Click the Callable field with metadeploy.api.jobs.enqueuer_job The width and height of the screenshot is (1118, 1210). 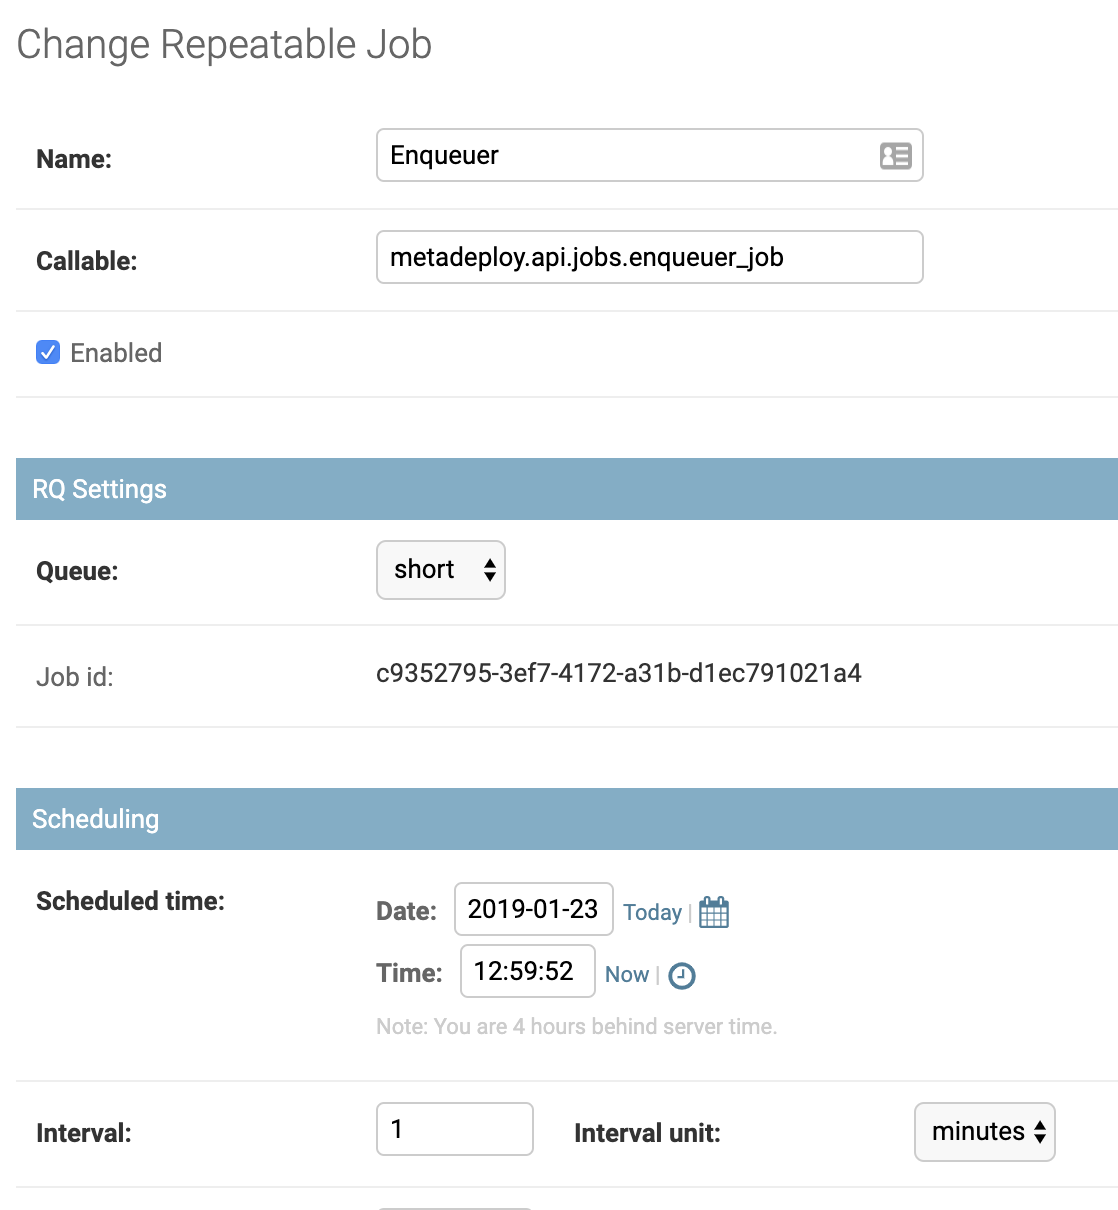[x=649, y=257]
